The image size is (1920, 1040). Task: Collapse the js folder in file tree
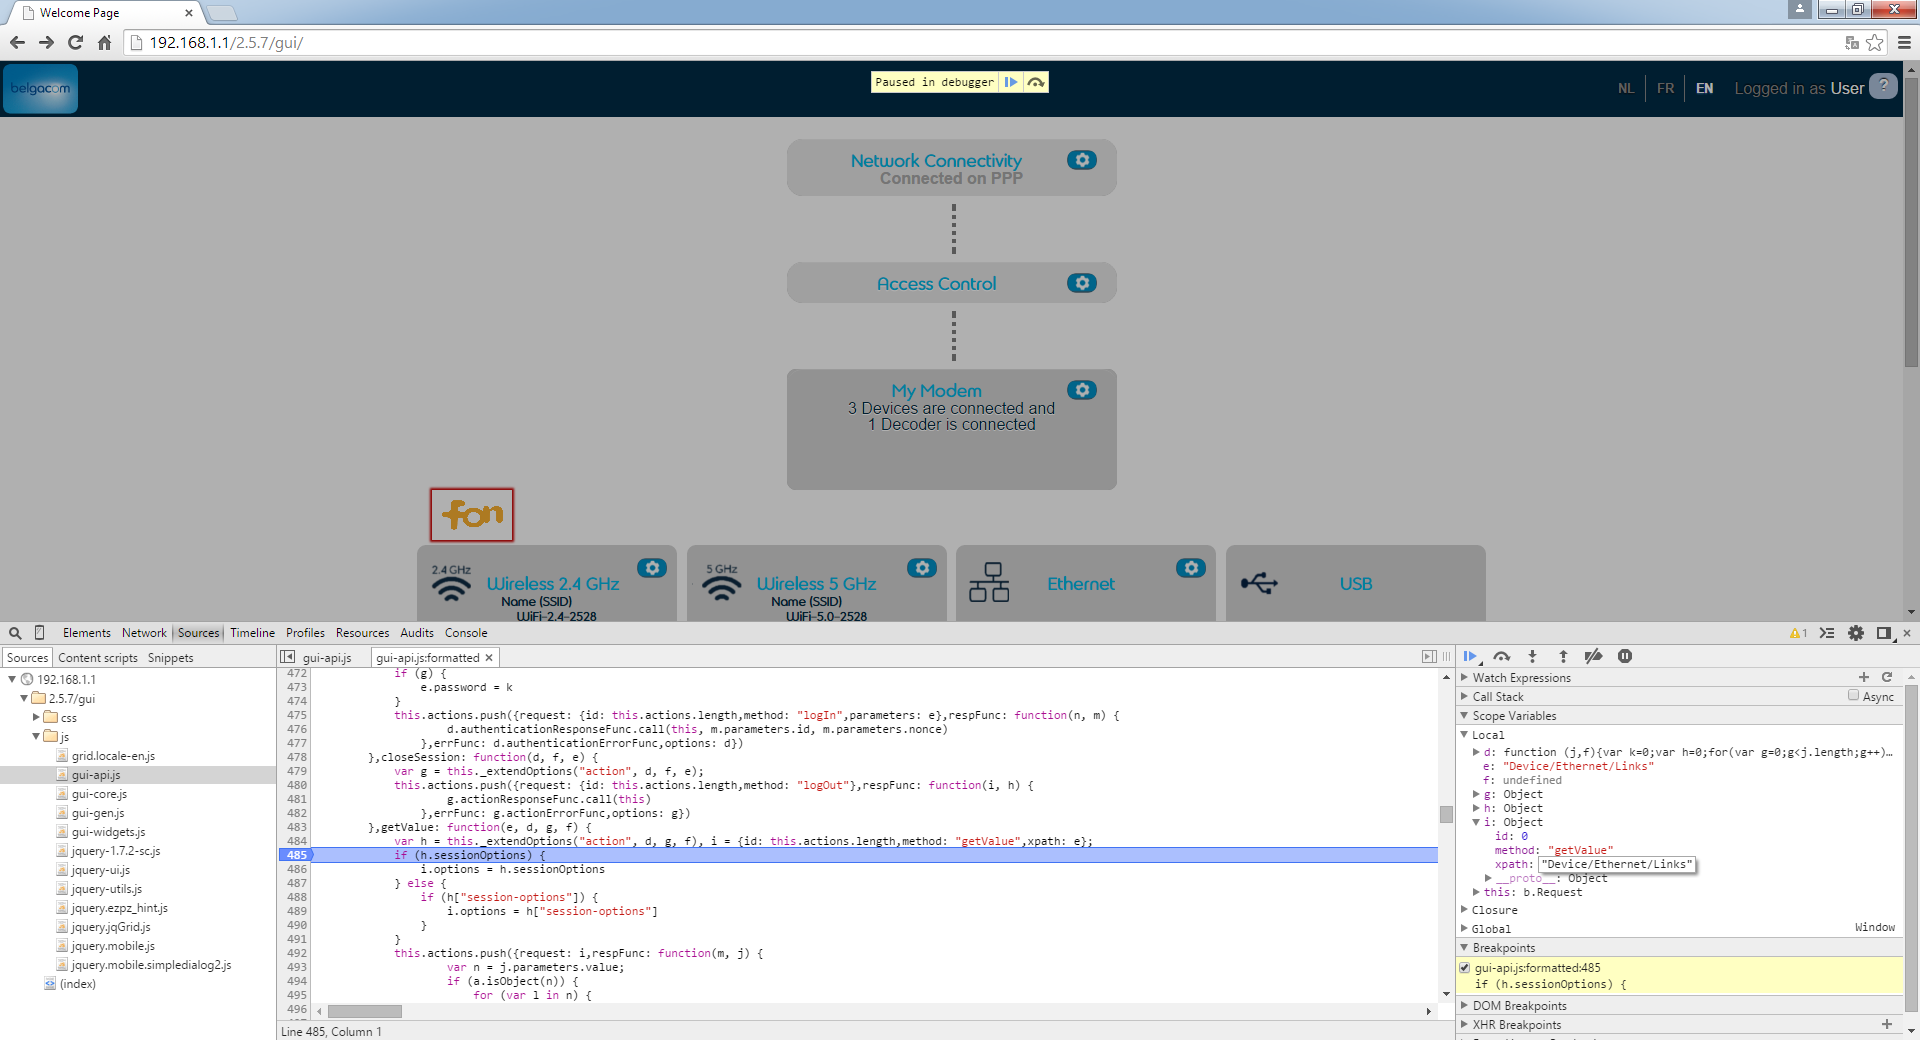36,737
